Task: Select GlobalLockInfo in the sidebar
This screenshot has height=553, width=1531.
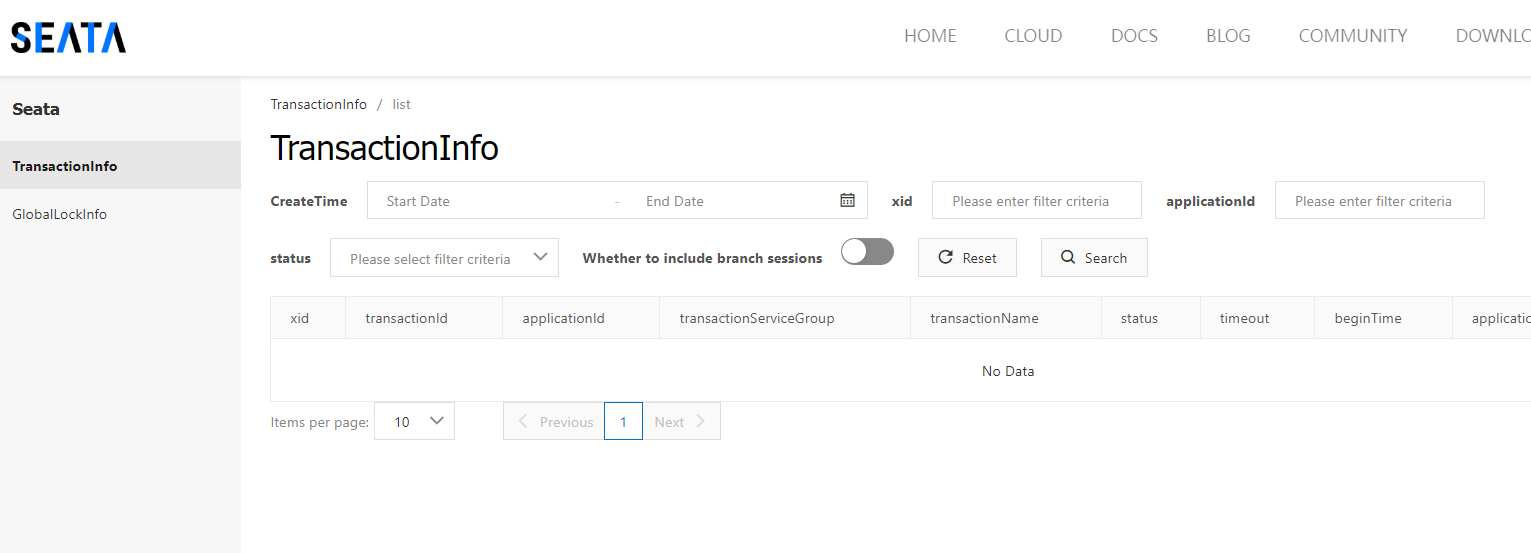Action: pos(120,214)
